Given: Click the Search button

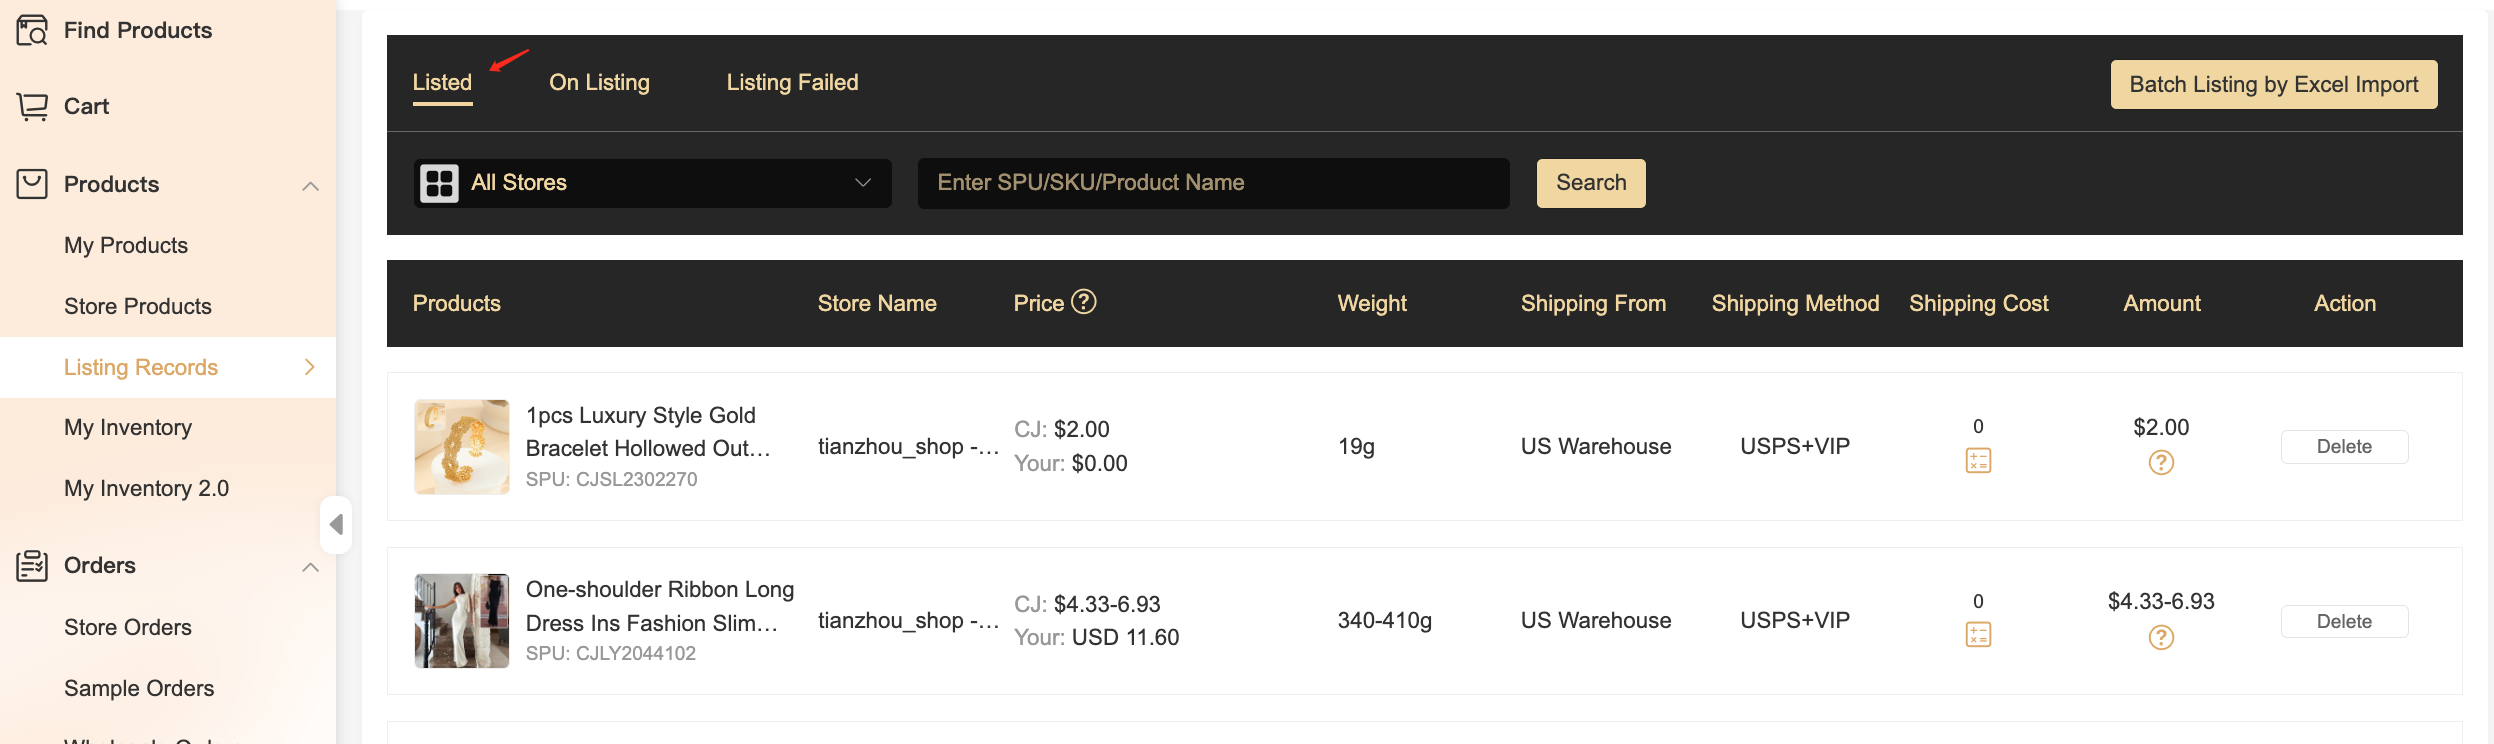Looking at the screenshot, I should pos(1591,183).
